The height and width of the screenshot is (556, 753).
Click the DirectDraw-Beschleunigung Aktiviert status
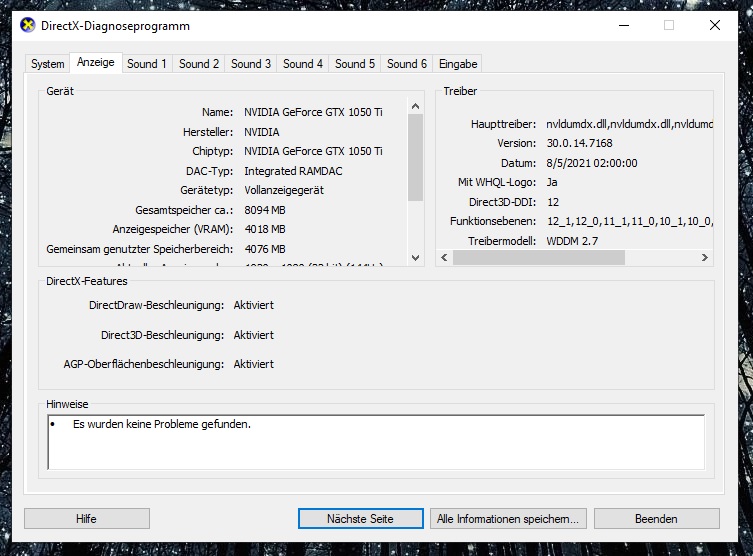click(254, 305)
